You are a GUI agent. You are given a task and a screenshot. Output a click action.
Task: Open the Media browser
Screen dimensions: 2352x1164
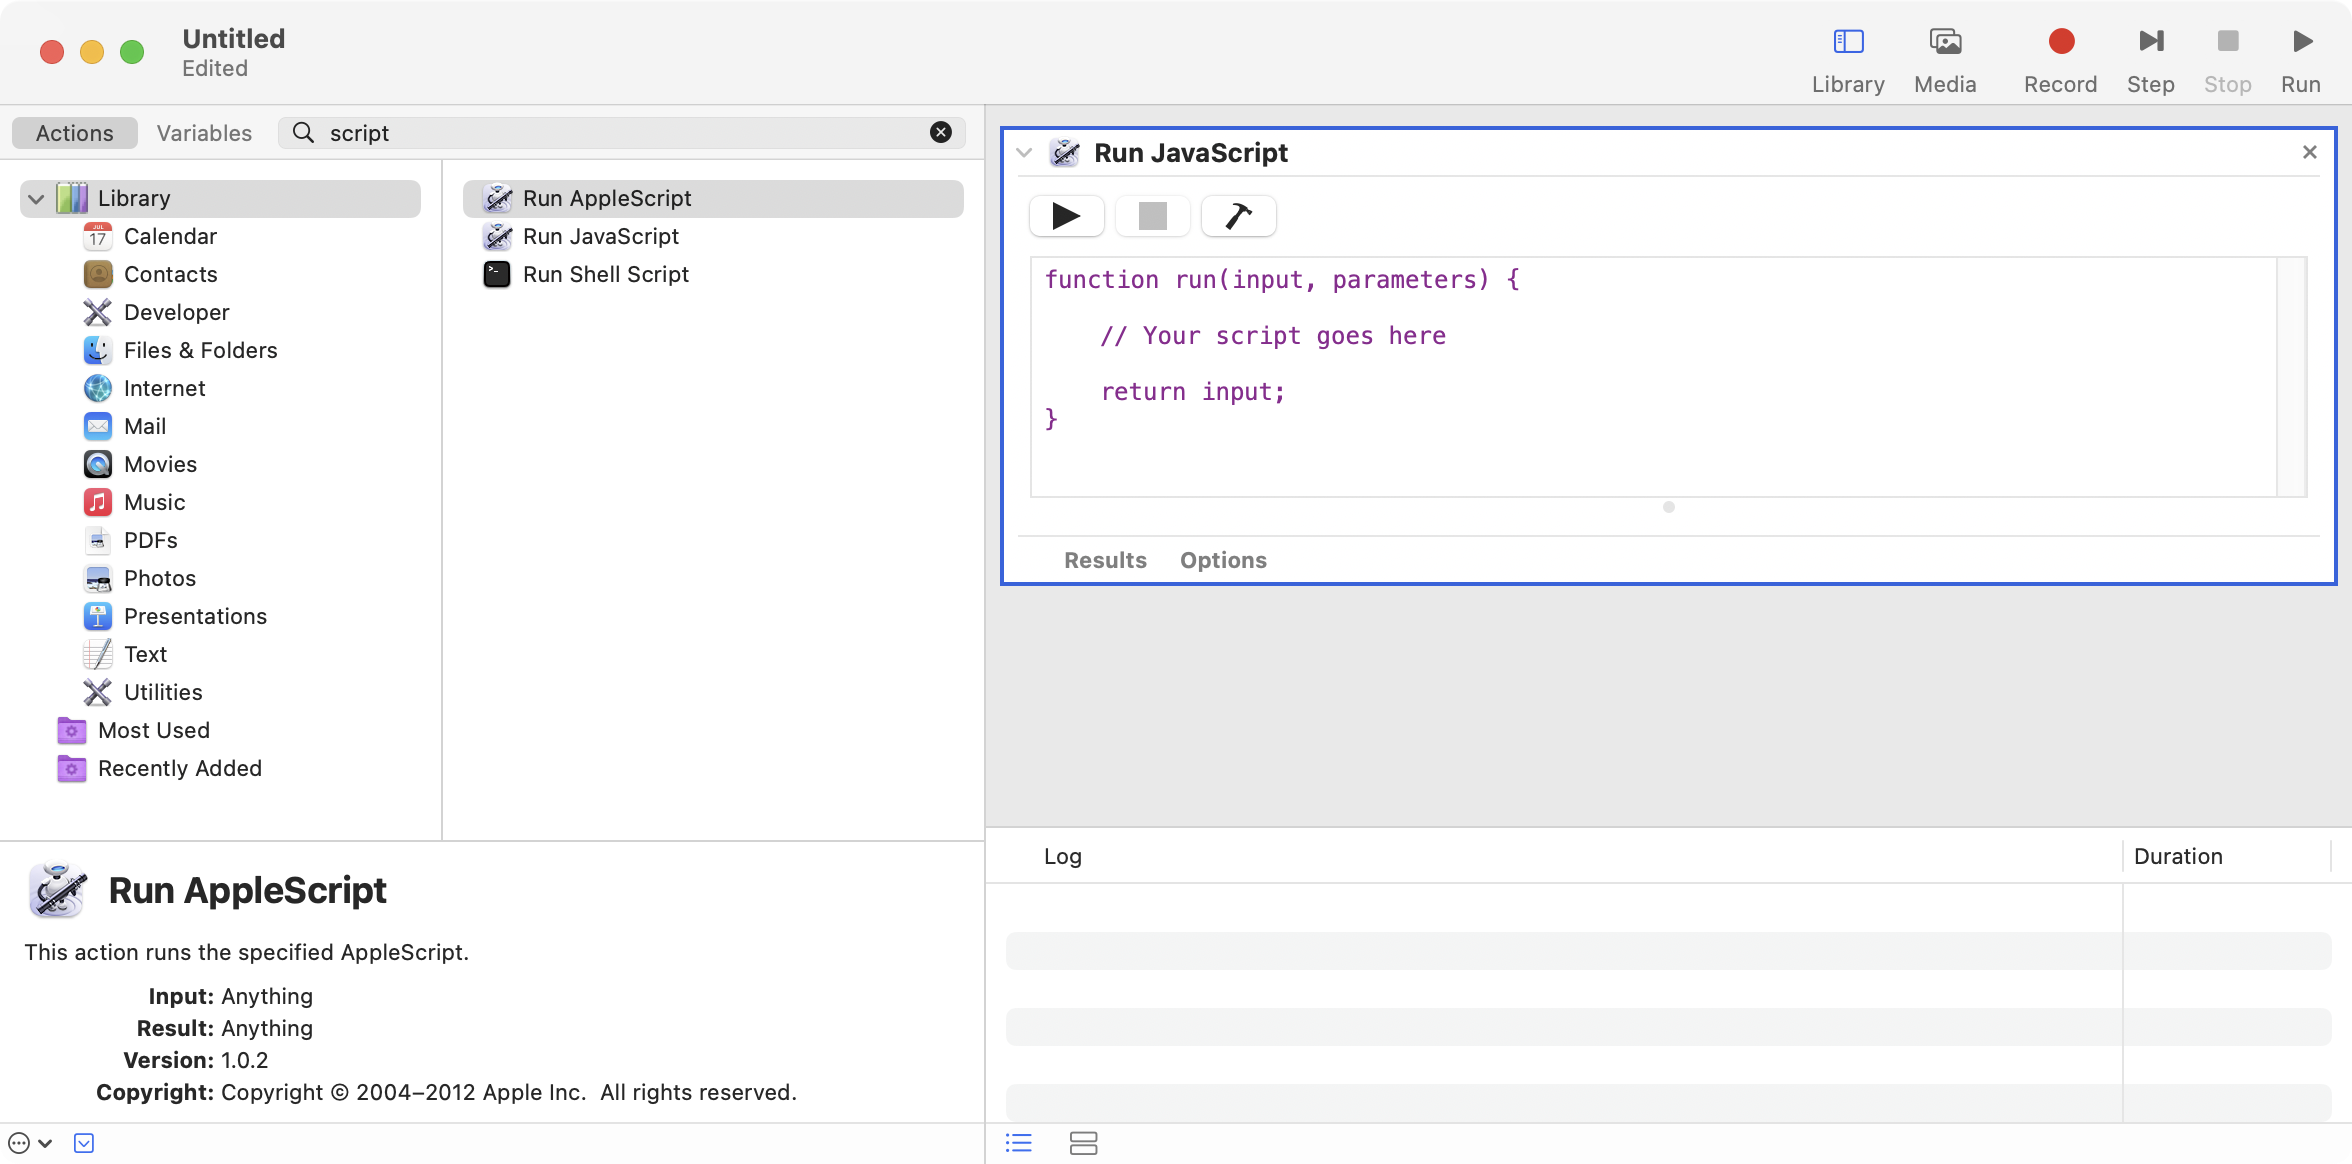1945,59
